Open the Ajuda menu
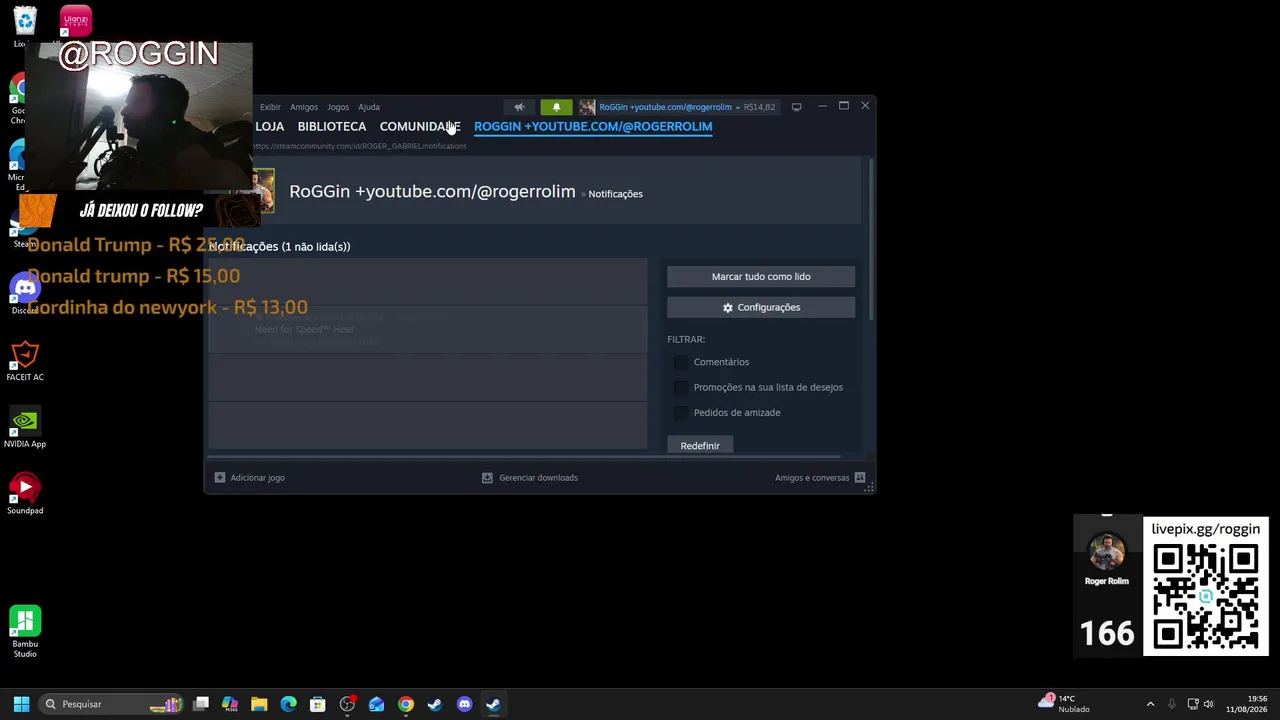 tap(369, 107)
